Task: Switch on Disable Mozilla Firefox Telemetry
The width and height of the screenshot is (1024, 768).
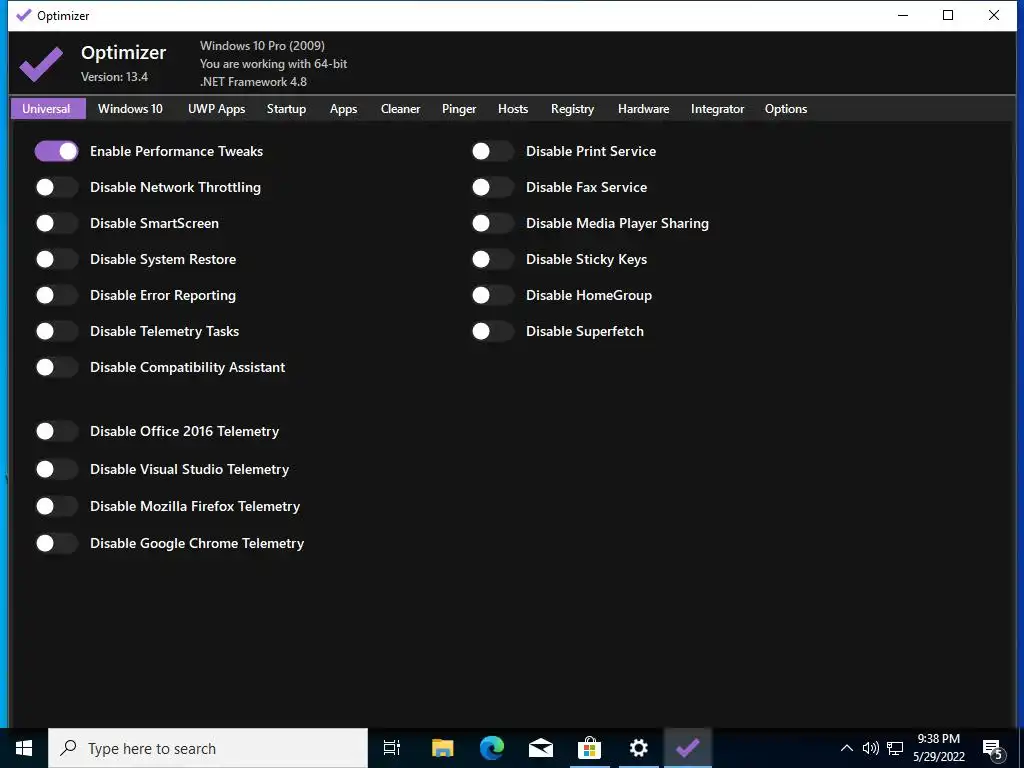Action: (56, 506)
